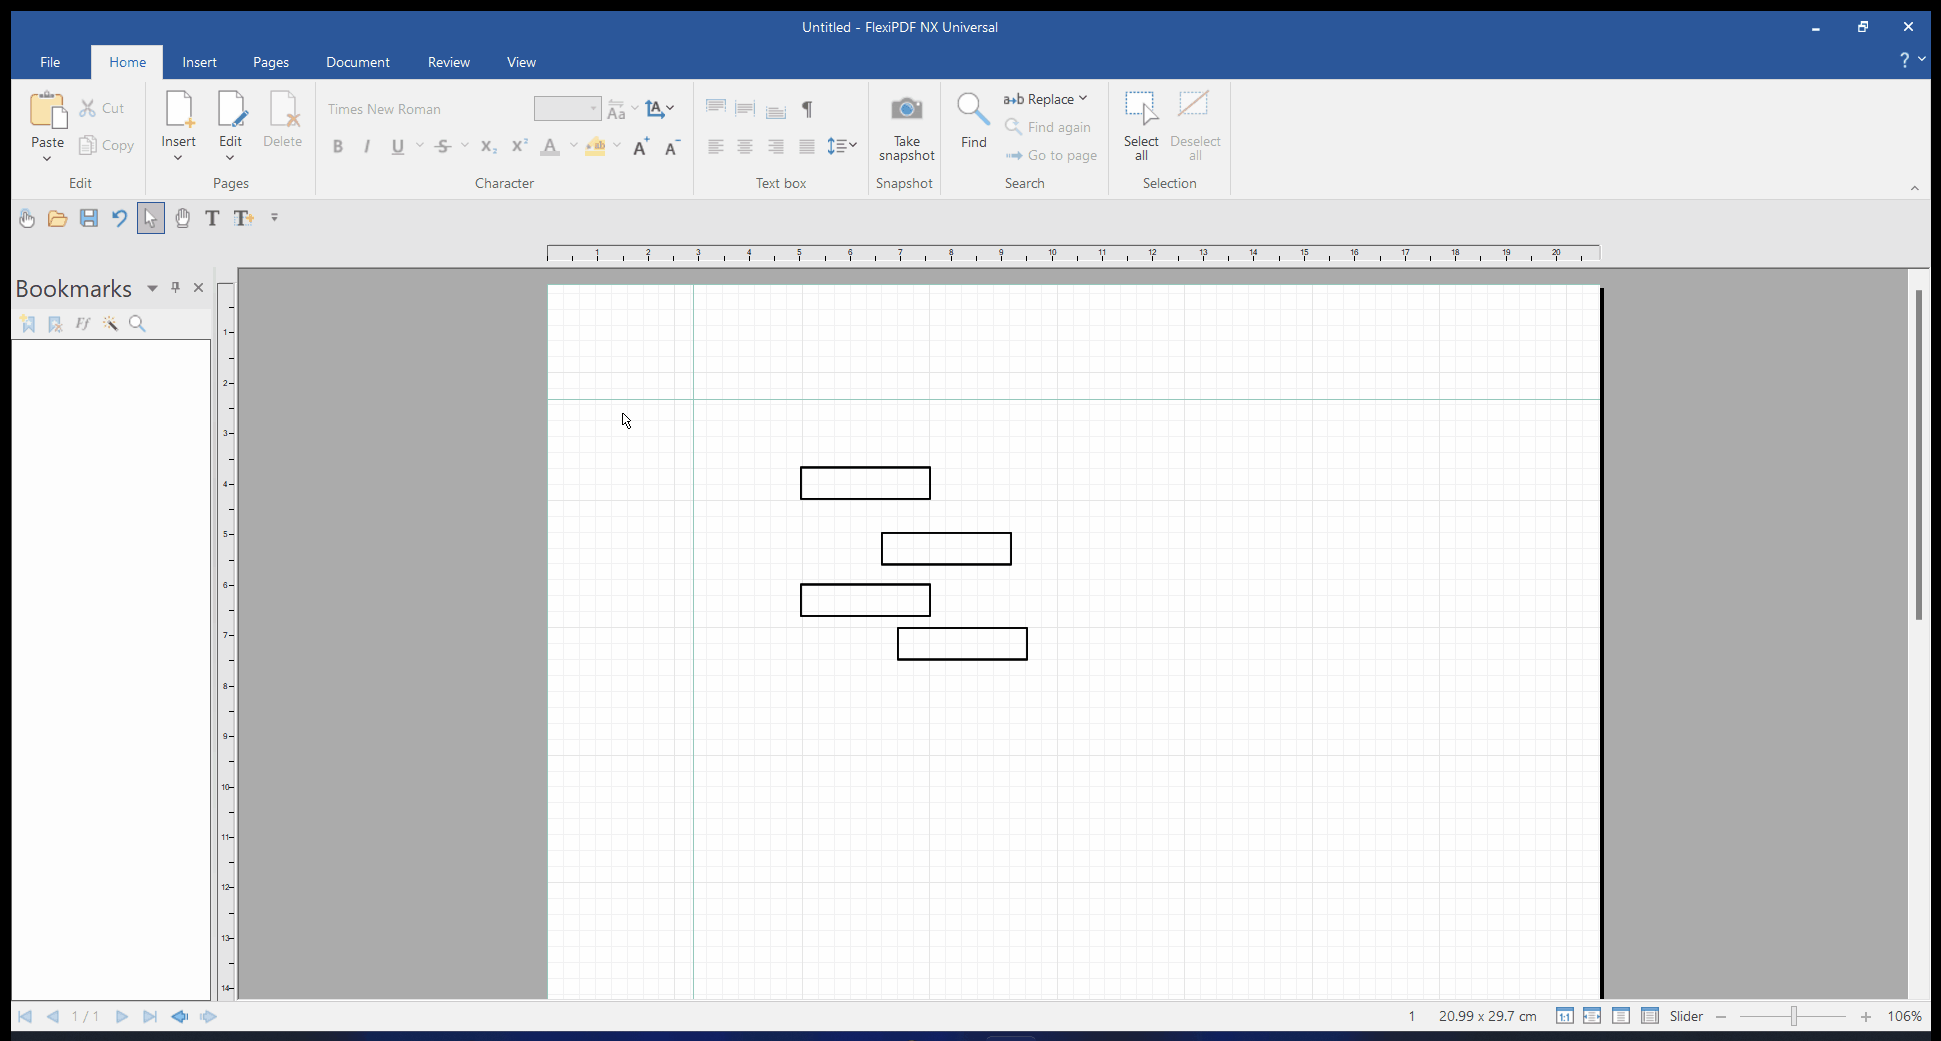Click the Deselect all icon
The height and width of the screenshot is (1041, 1941).
point(1194,104)
